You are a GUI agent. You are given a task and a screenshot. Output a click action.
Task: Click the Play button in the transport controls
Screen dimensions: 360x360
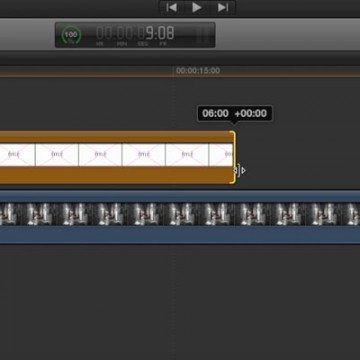pyautogui.click(x=197, y=7)
